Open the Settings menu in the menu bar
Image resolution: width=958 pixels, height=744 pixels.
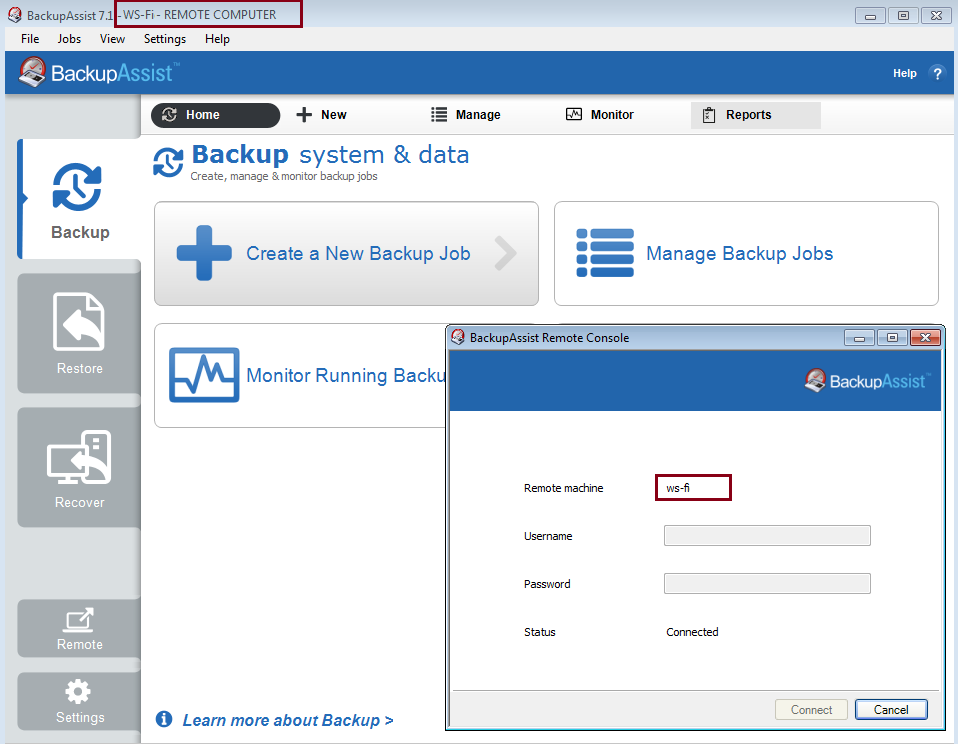165,39
